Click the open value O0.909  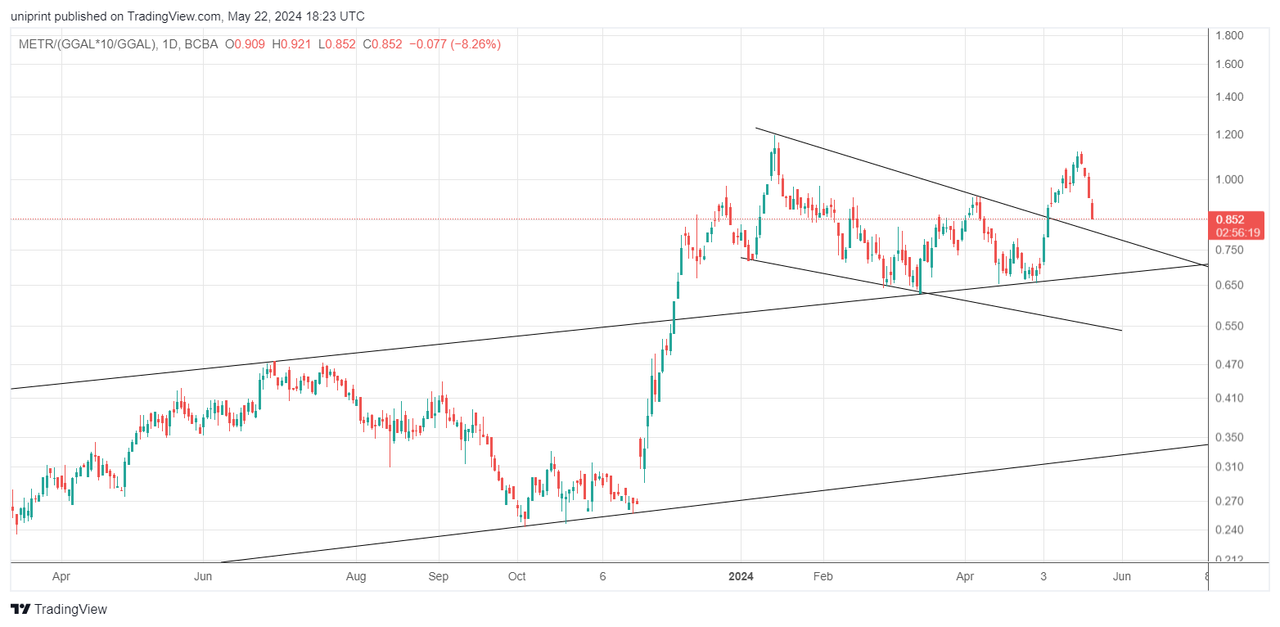click(245, 44)
